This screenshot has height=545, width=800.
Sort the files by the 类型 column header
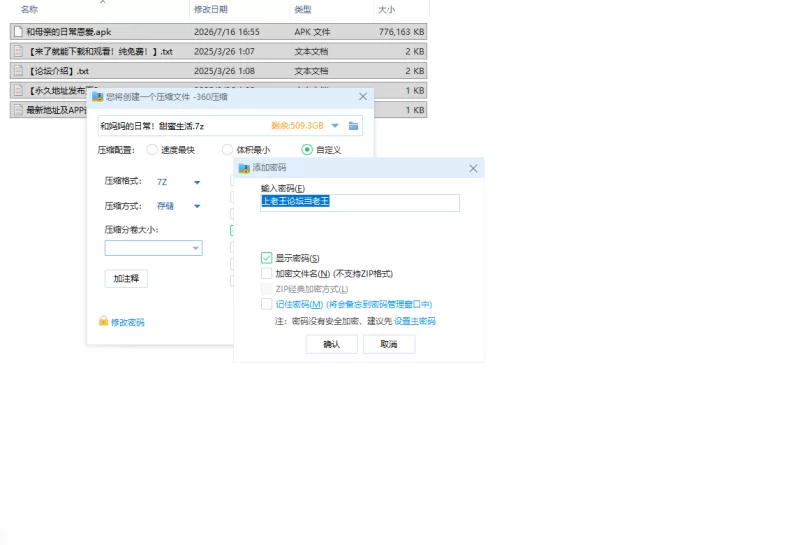(303, 9)
